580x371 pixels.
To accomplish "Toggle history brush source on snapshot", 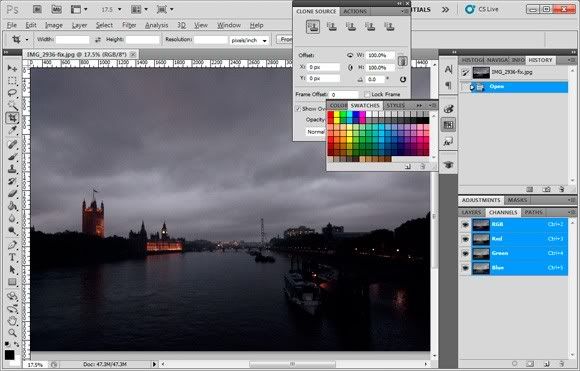I will coord(465,73).
